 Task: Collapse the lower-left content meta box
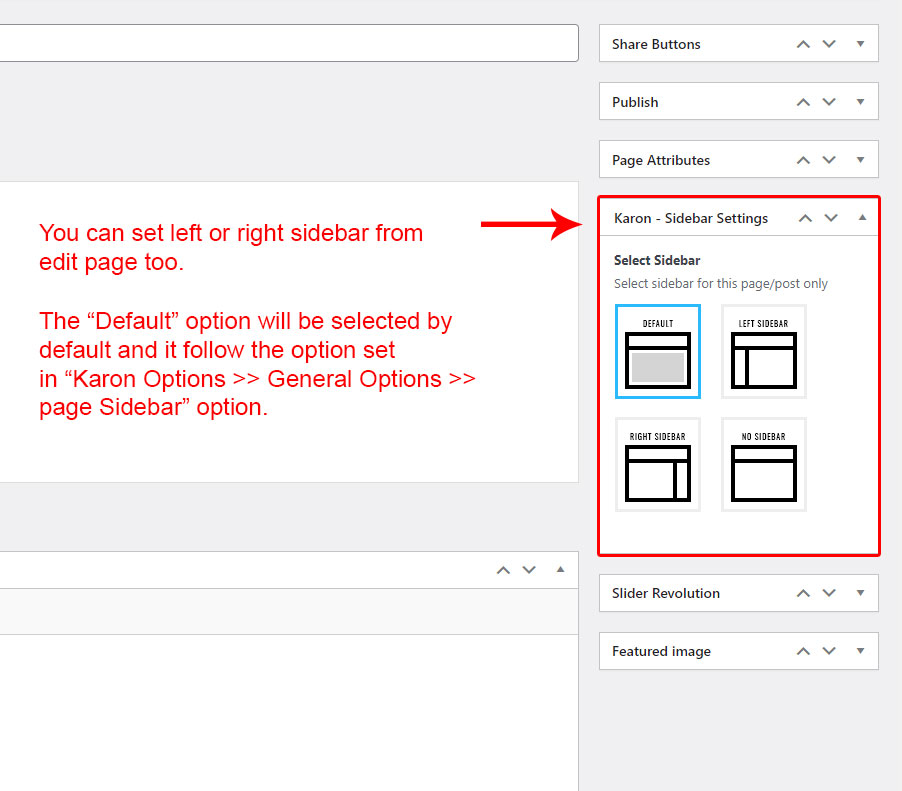coord(560,570)
